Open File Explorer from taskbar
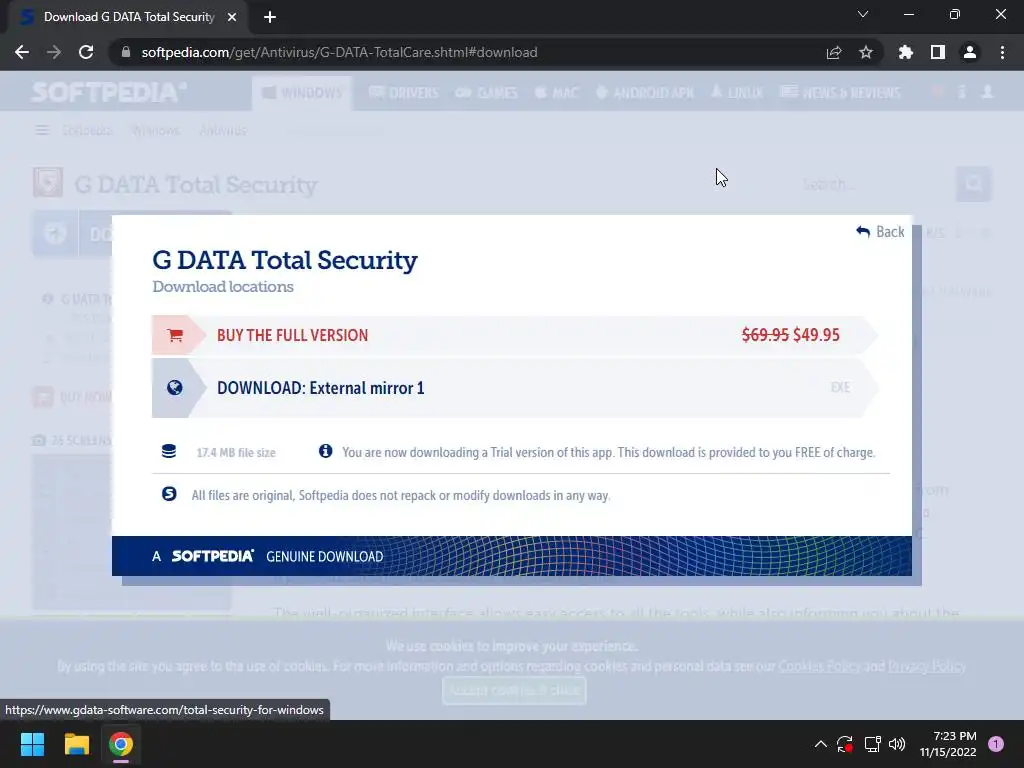The height and width of the screenshot is (768, 1024). coord(76,744)
